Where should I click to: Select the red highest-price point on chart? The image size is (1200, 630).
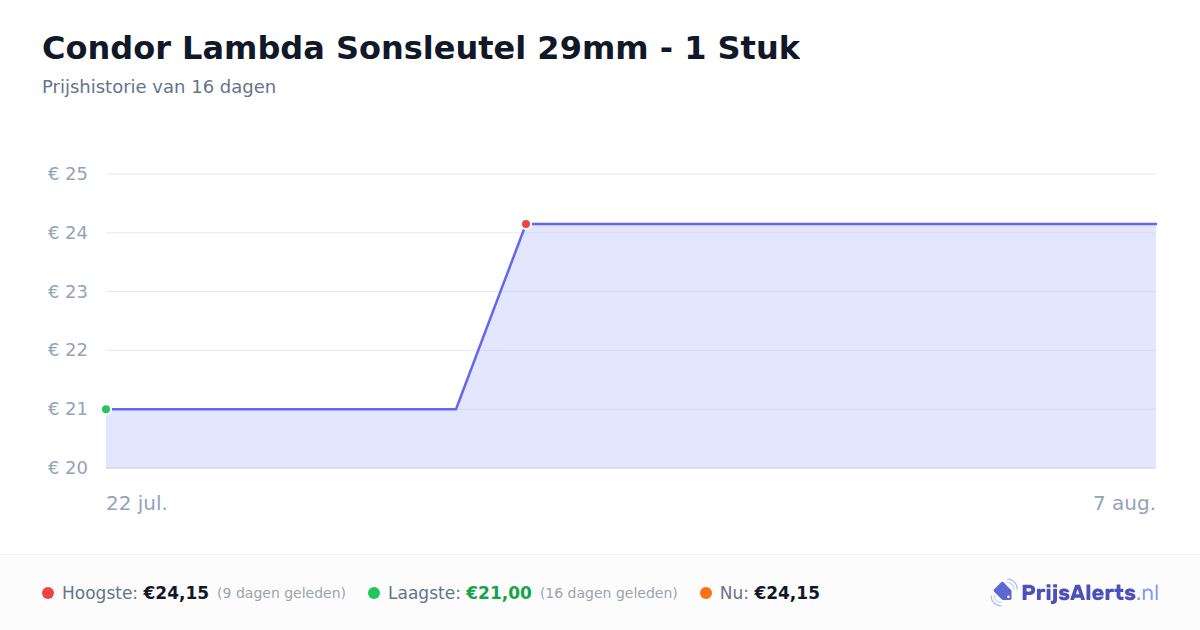526,224
